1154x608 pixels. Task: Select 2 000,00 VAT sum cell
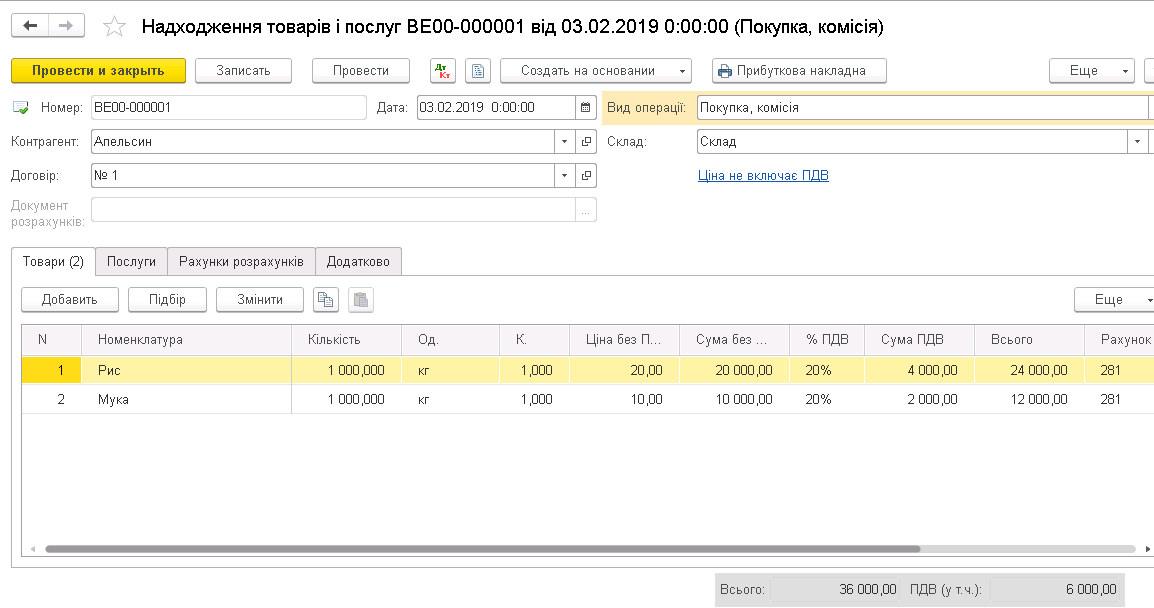pyautogui.click(x=919, y=399)
